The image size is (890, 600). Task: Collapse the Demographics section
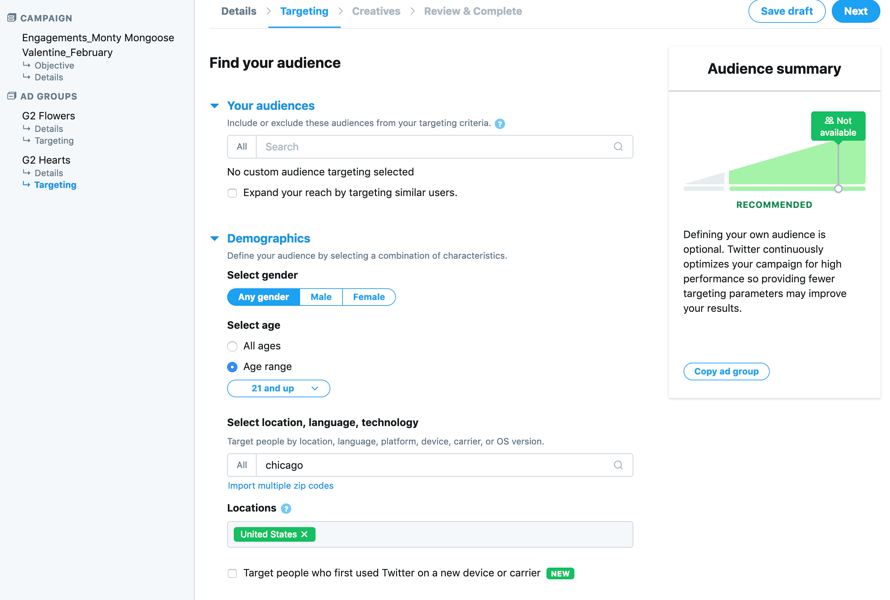[215, 238]
